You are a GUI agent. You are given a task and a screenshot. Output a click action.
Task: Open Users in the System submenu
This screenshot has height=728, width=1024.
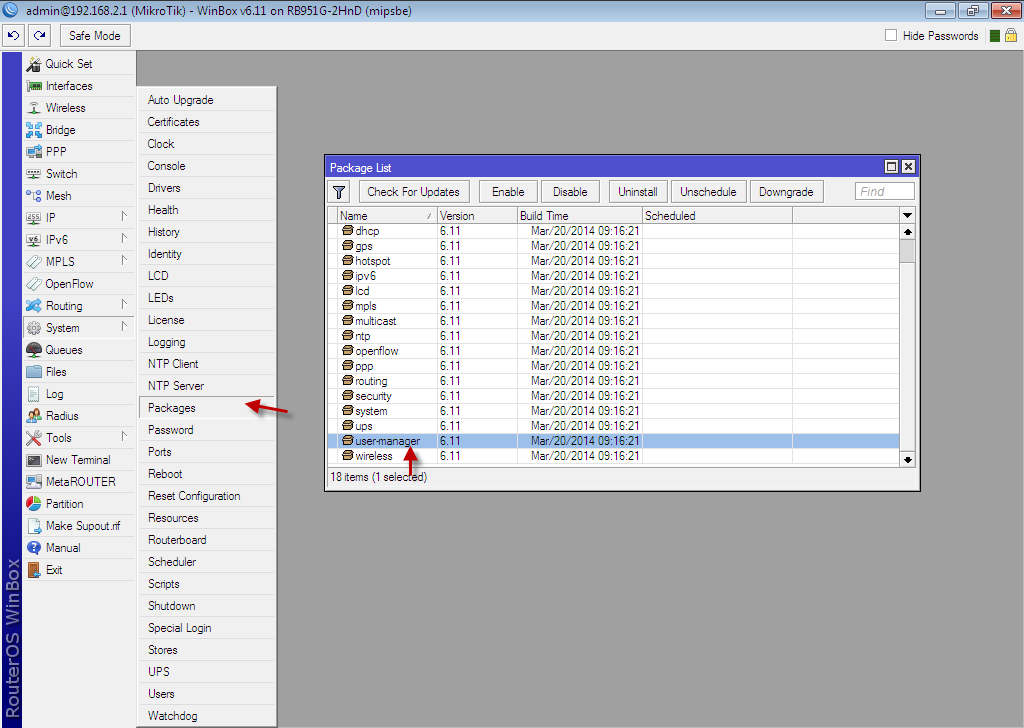click(207, 694)
